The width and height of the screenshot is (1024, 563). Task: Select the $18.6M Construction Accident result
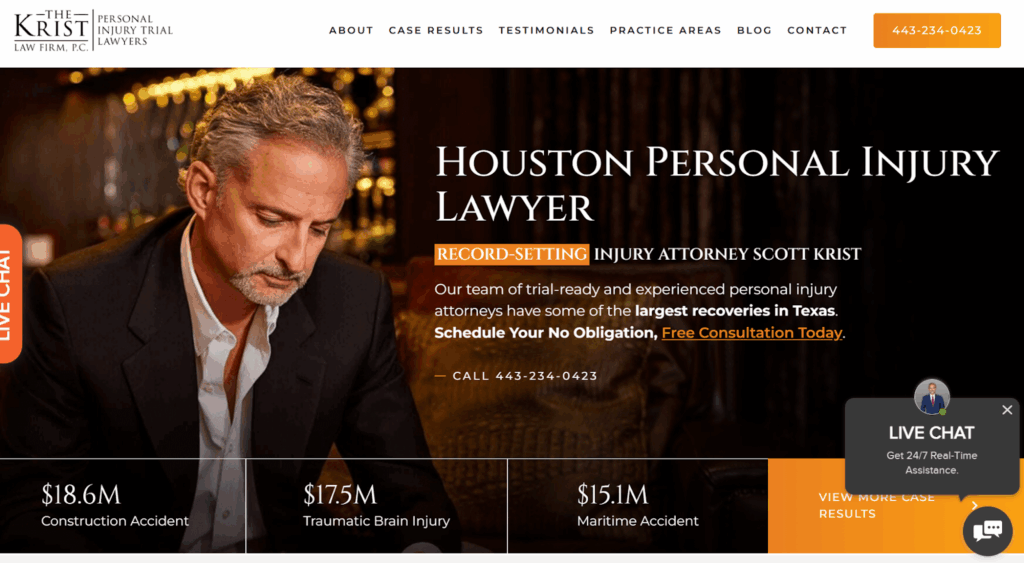123,506
